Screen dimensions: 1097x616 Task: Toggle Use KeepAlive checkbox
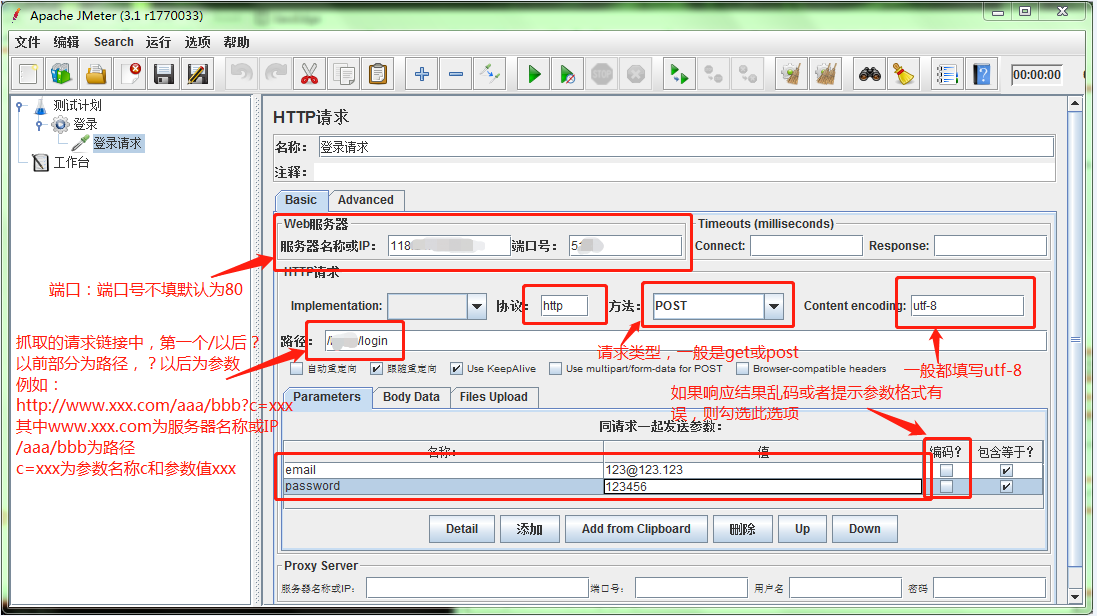click(456, 368)
